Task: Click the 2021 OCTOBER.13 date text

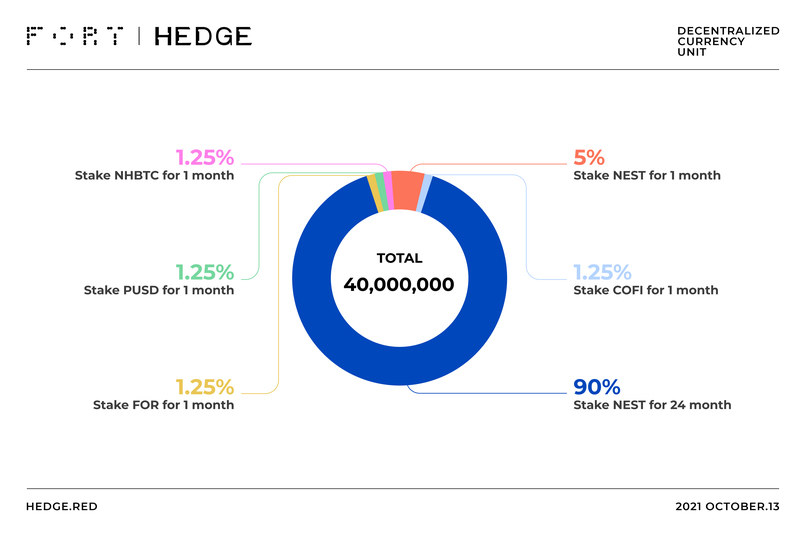Action: 727,507
